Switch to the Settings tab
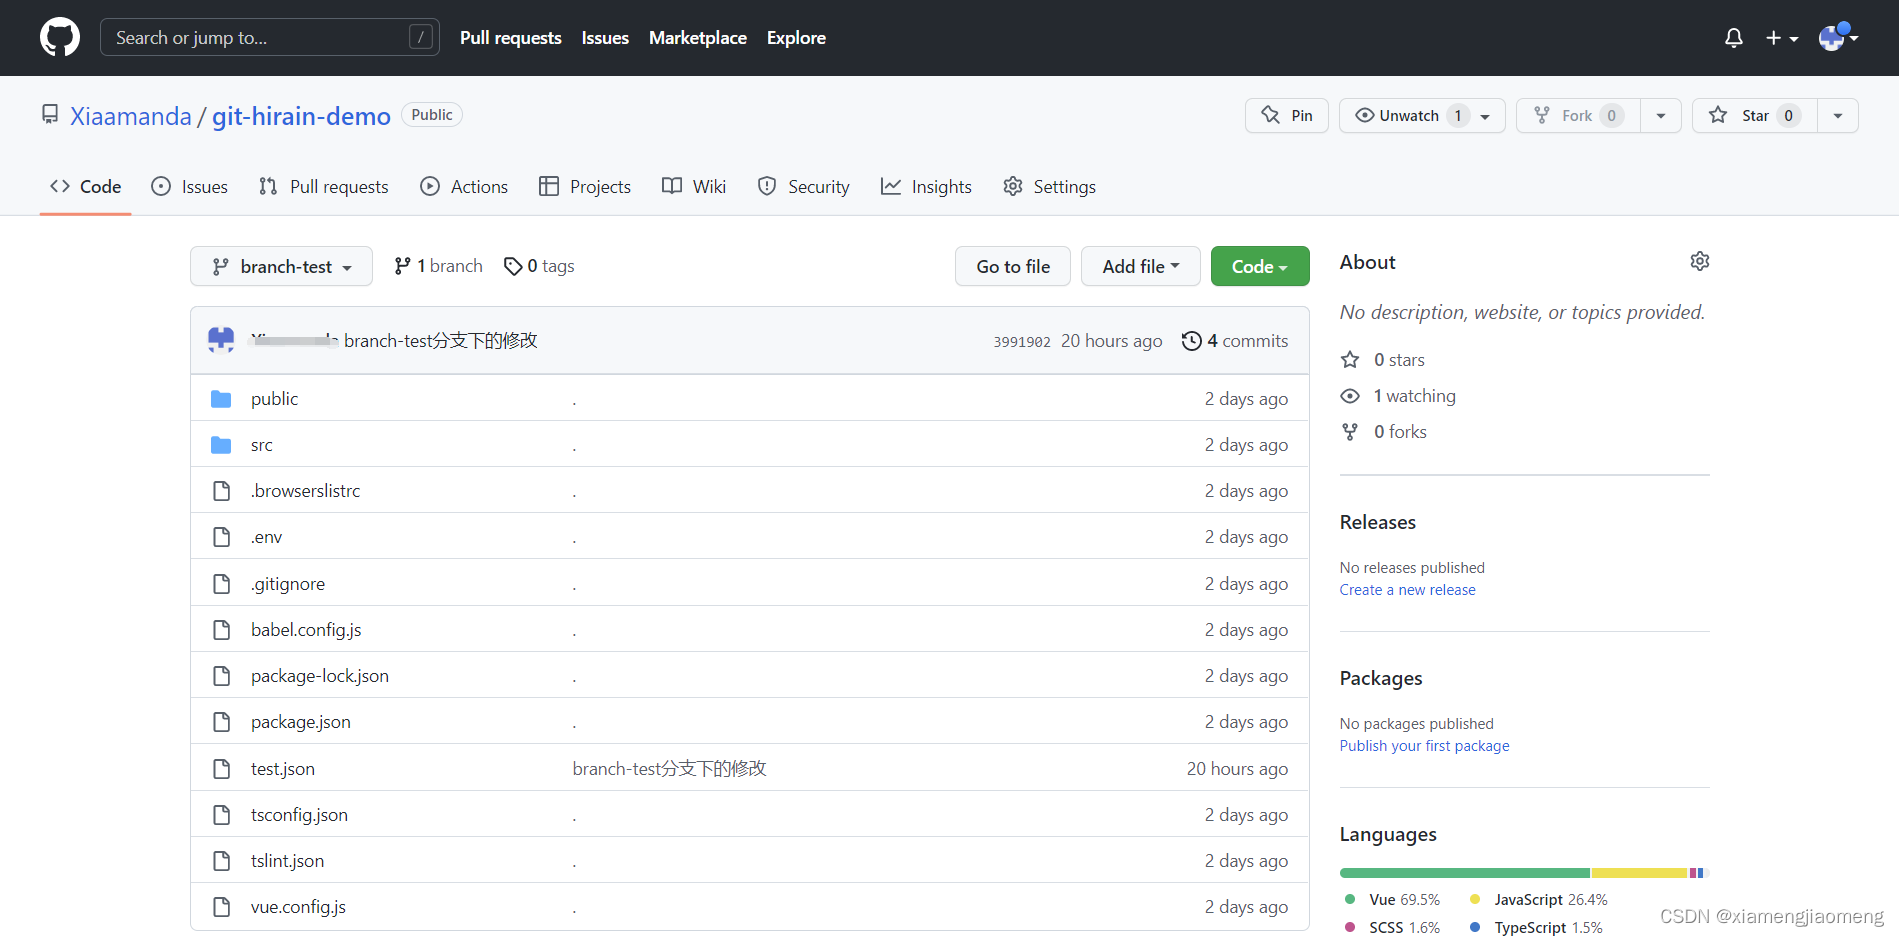 (1050, 187)
